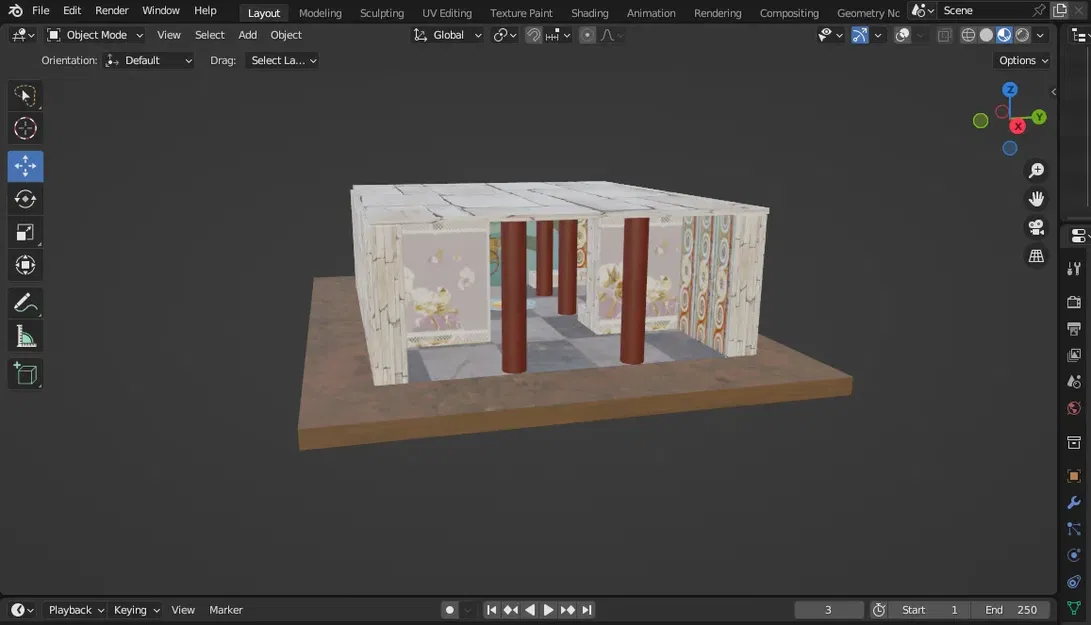Select the Cursor tool in toolbar

click(25, 129)
